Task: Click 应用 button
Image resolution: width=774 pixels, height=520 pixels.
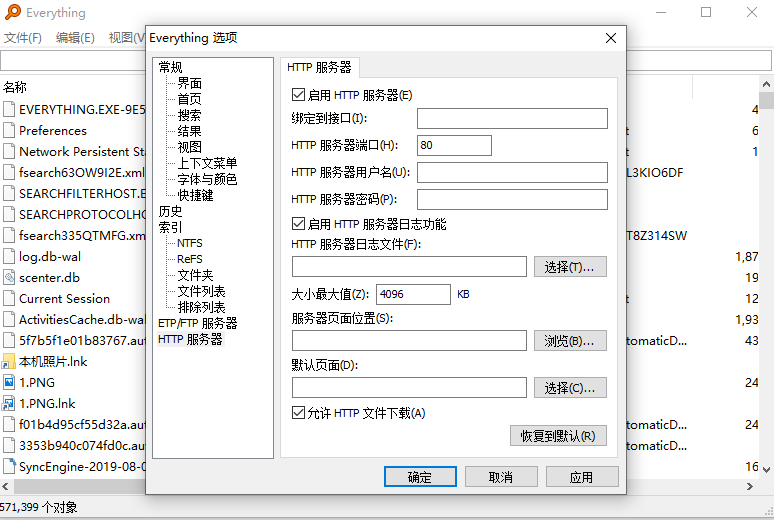Action: (582, 477)
